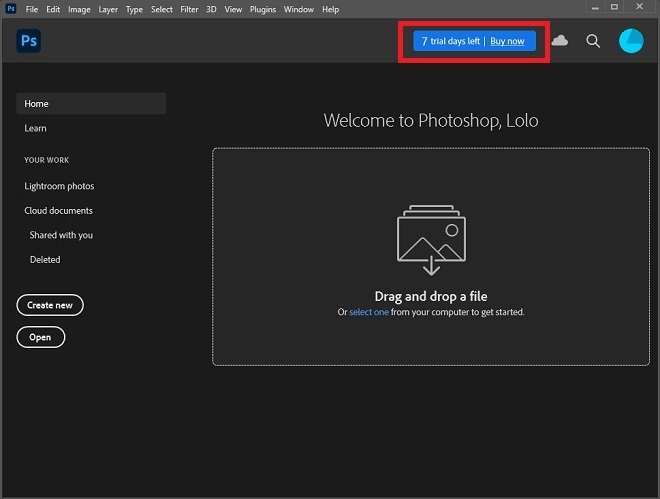660x499 pixels.
Task: Click the Photoshop Ps home logo
Action: coord(29,41)
